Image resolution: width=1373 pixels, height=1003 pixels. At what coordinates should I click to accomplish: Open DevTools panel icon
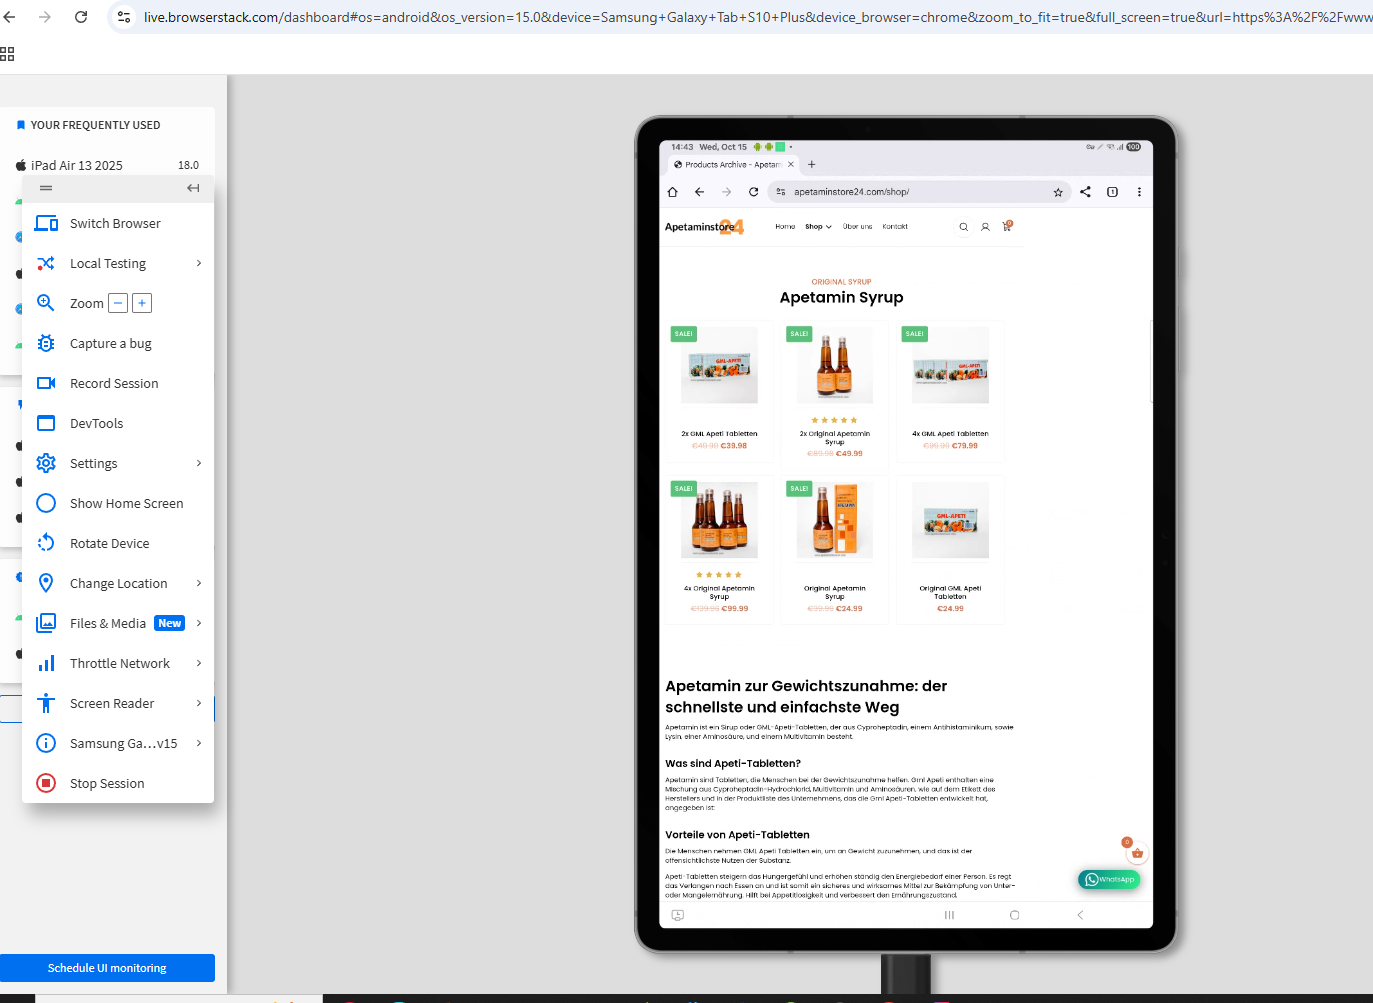46,423
